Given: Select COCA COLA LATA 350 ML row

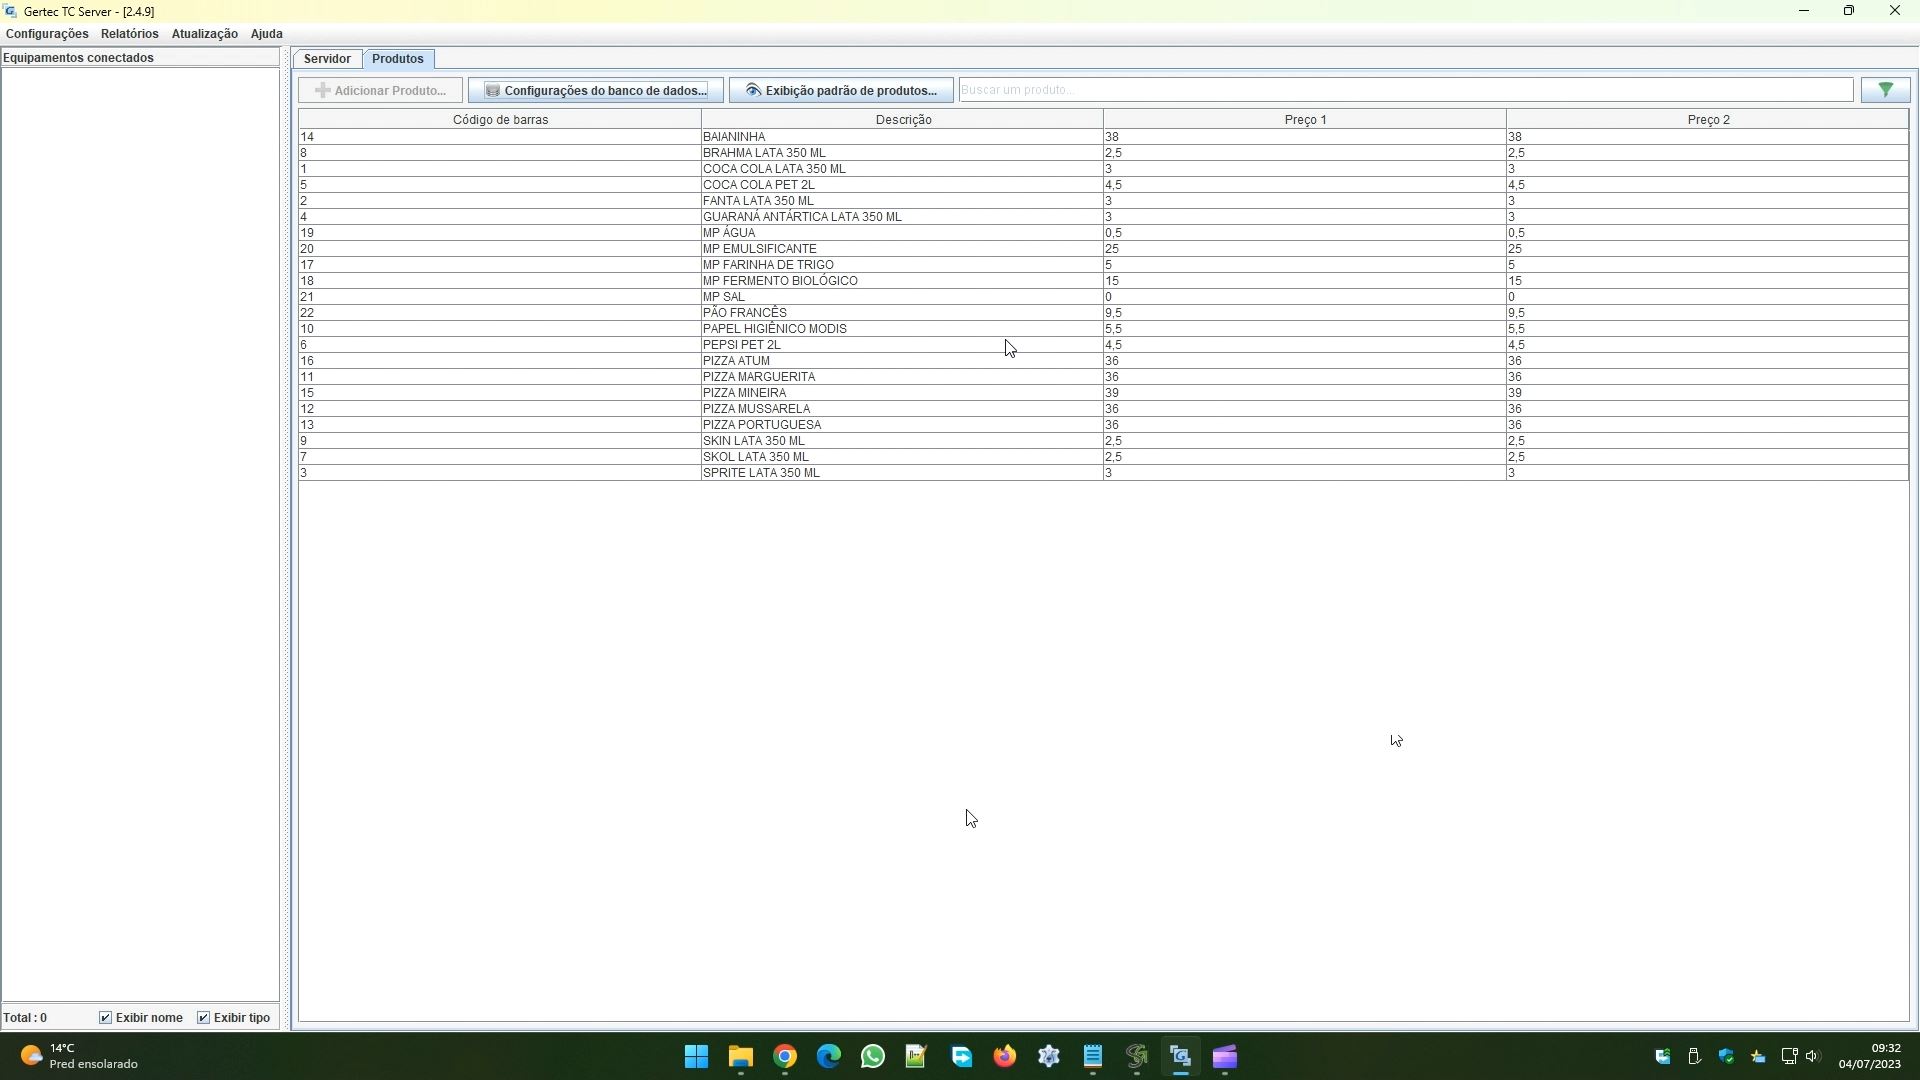Looking at the screenshot, I should point(1104,169).
